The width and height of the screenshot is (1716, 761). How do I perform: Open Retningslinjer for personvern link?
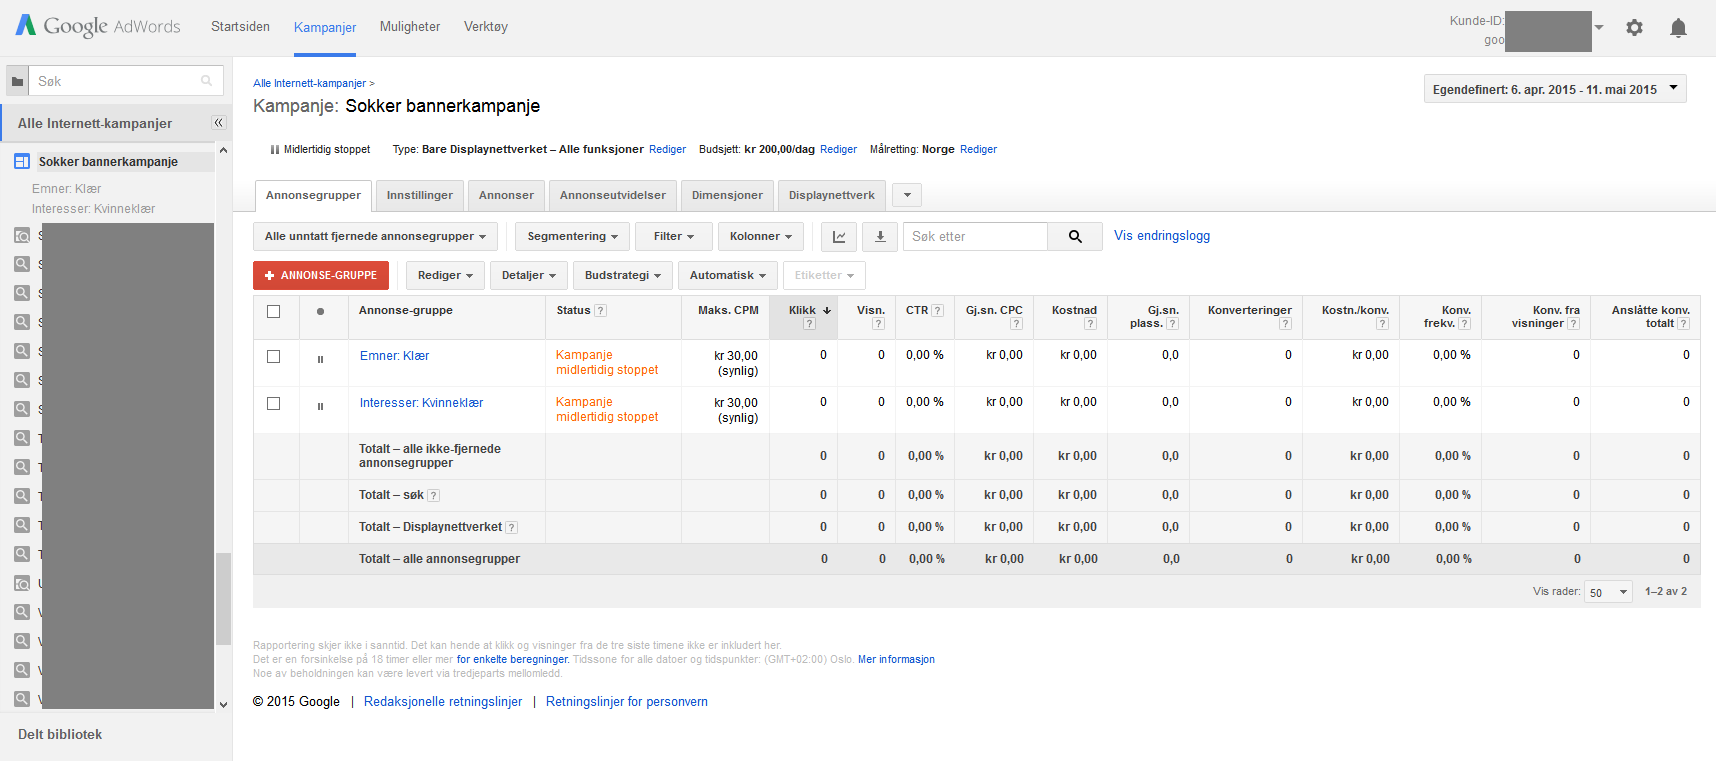coord(627,702)
